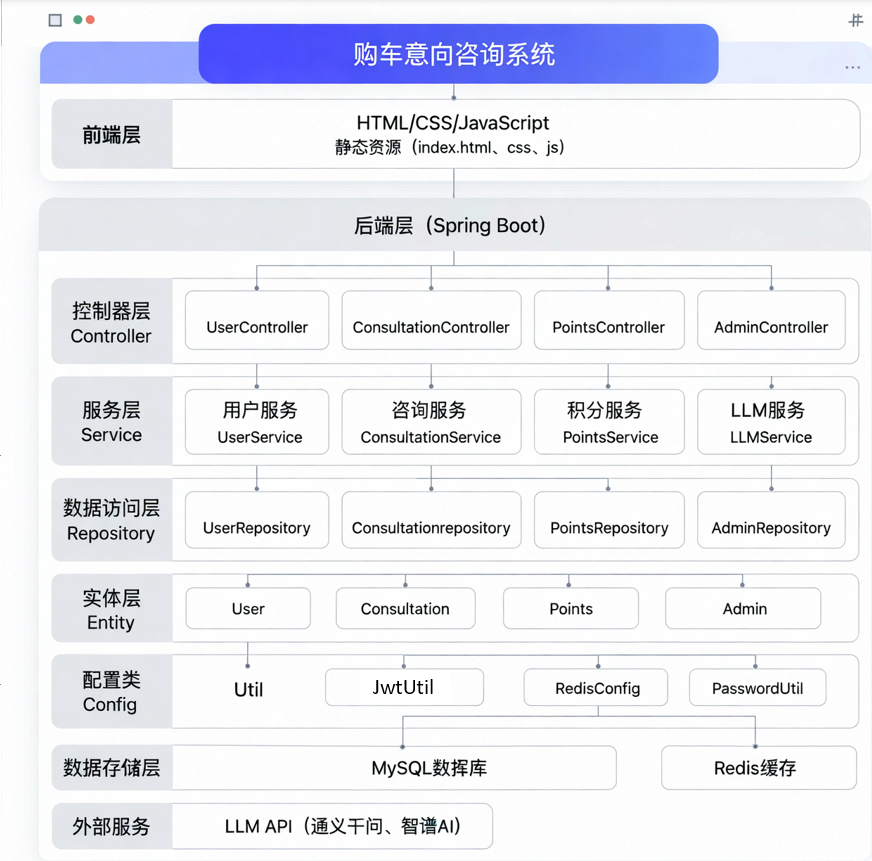872x861 pixels.
Task: Select the 配置类 Config label
Action: coord(111,691)
